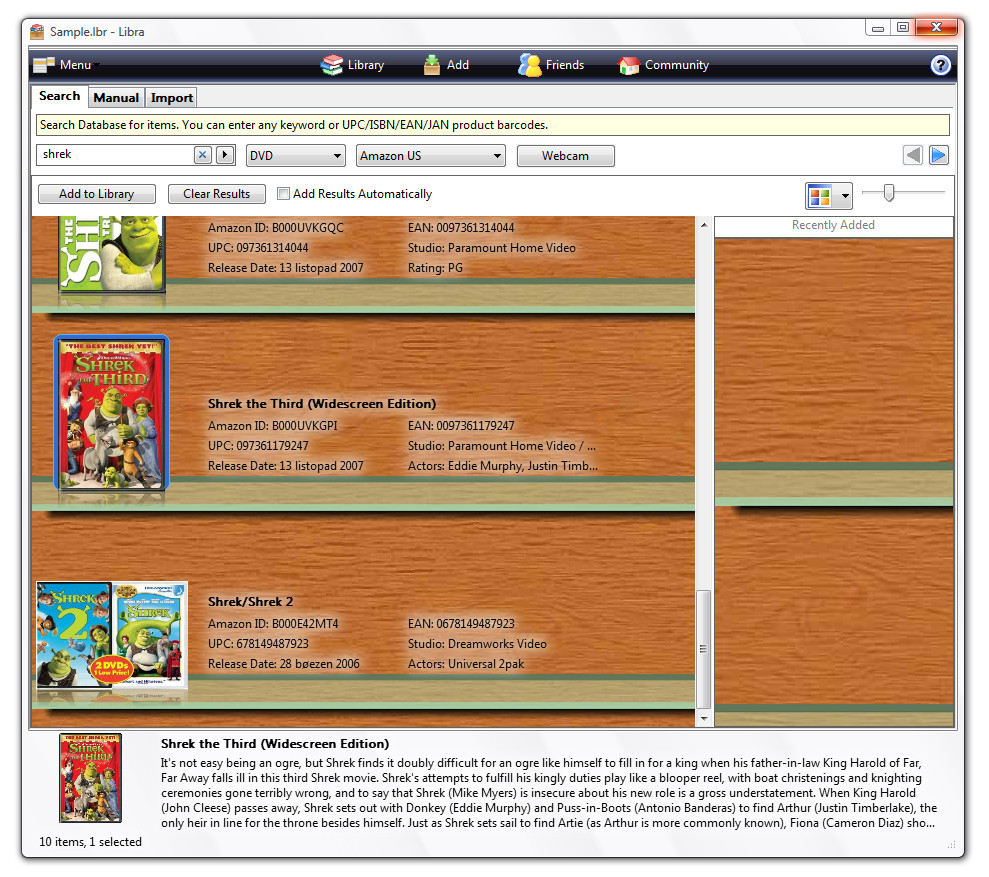Click Rating: PG text

point(435,268)
